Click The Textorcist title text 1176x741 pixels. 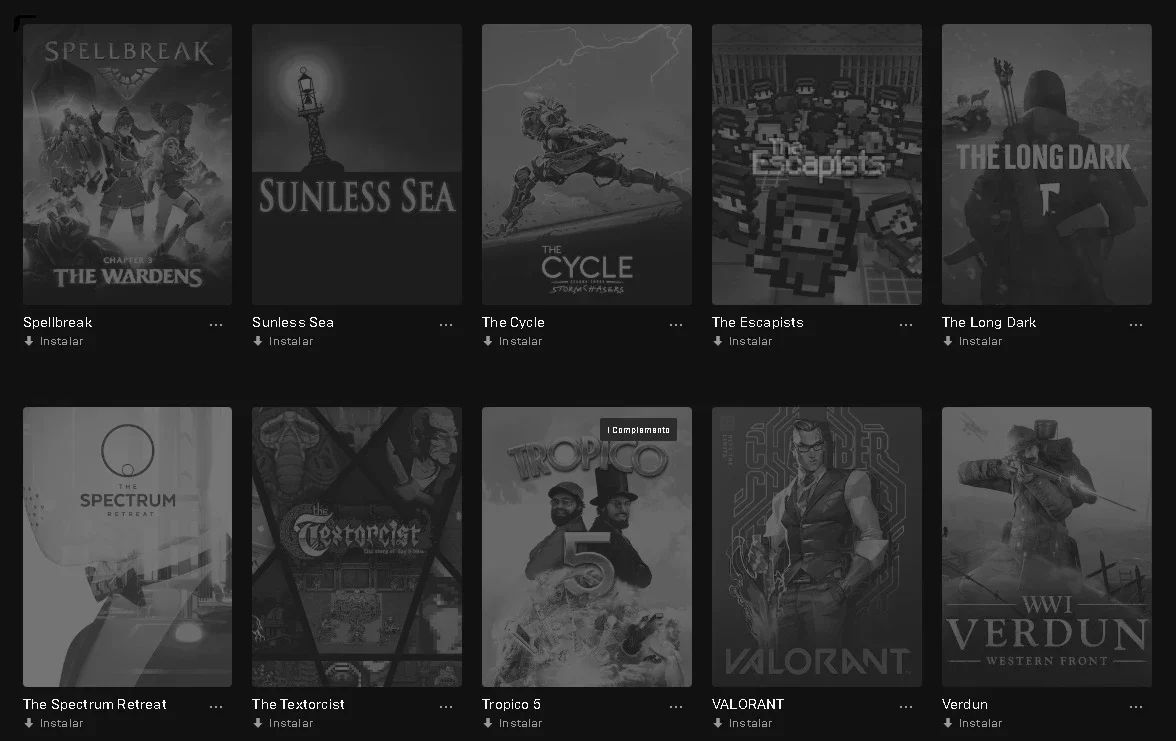click(298, 704)
